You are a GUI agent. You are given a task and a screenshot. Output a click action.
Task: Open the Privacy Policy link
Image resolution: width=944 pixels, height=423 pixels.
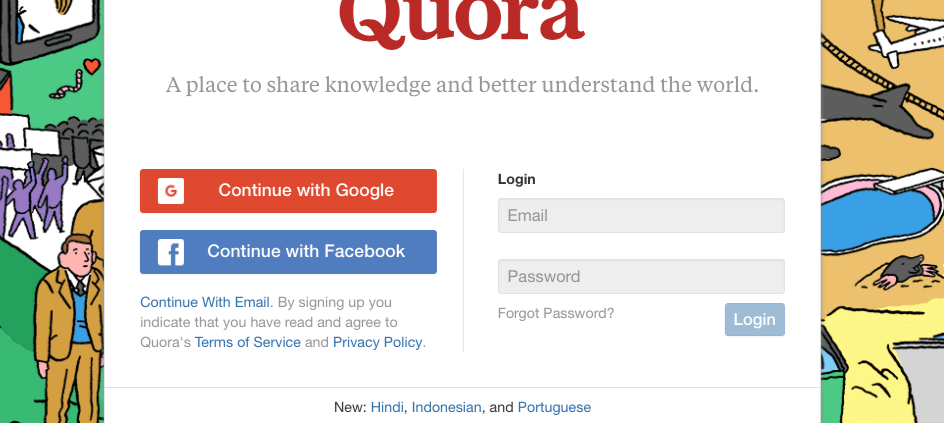[377, 342]
